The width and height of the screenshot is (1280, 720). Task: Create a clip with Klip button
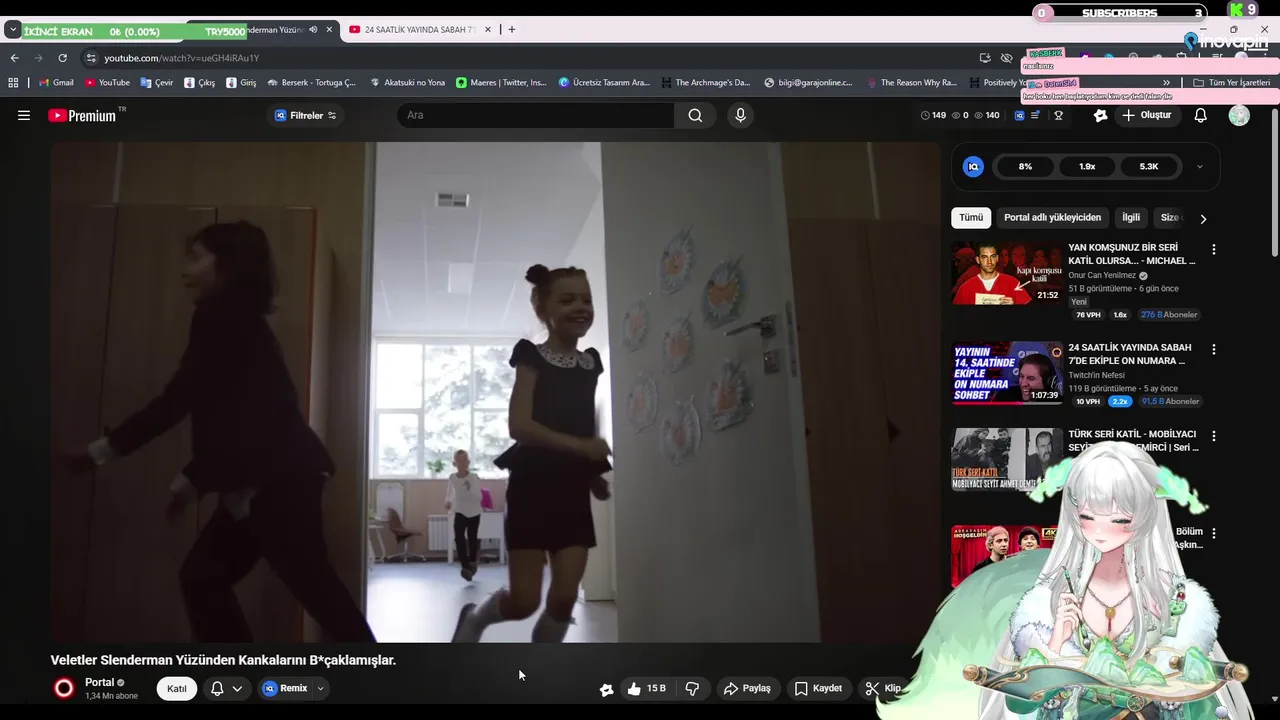pyautogui.click(x=883, y=688)
